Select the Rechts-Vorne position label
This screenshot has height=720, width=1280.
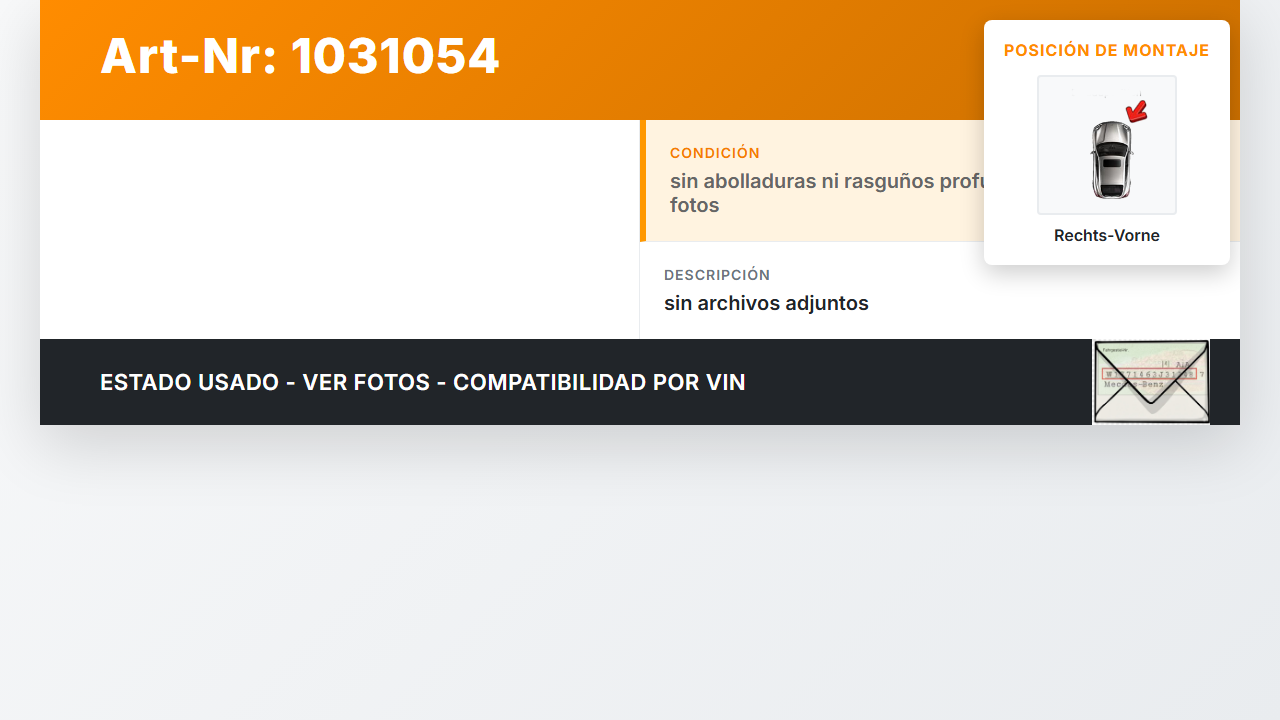click(x=1107, y=236)
